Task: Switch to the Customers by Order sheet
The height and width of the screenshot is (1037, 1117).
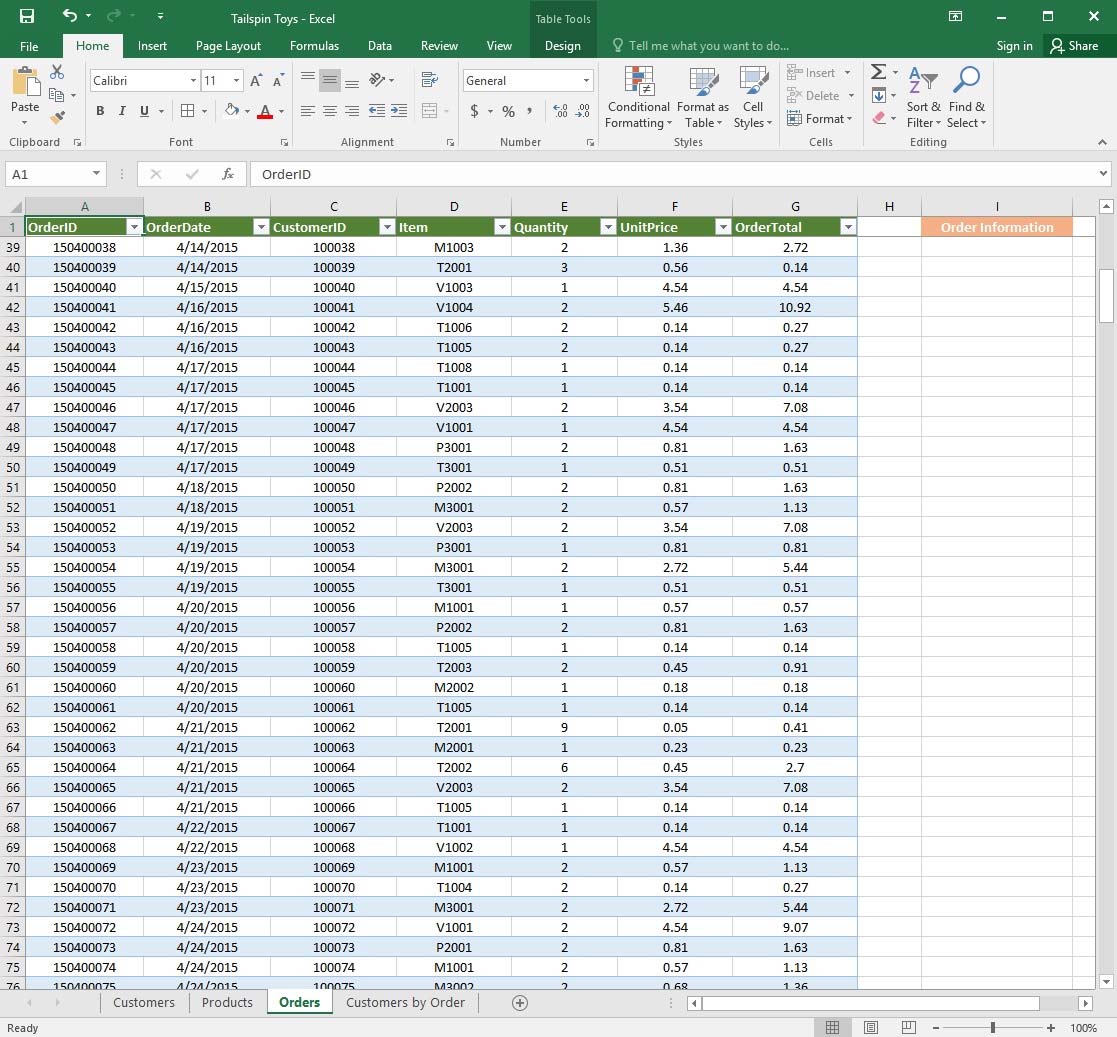Action: (x=405, y=1003)
